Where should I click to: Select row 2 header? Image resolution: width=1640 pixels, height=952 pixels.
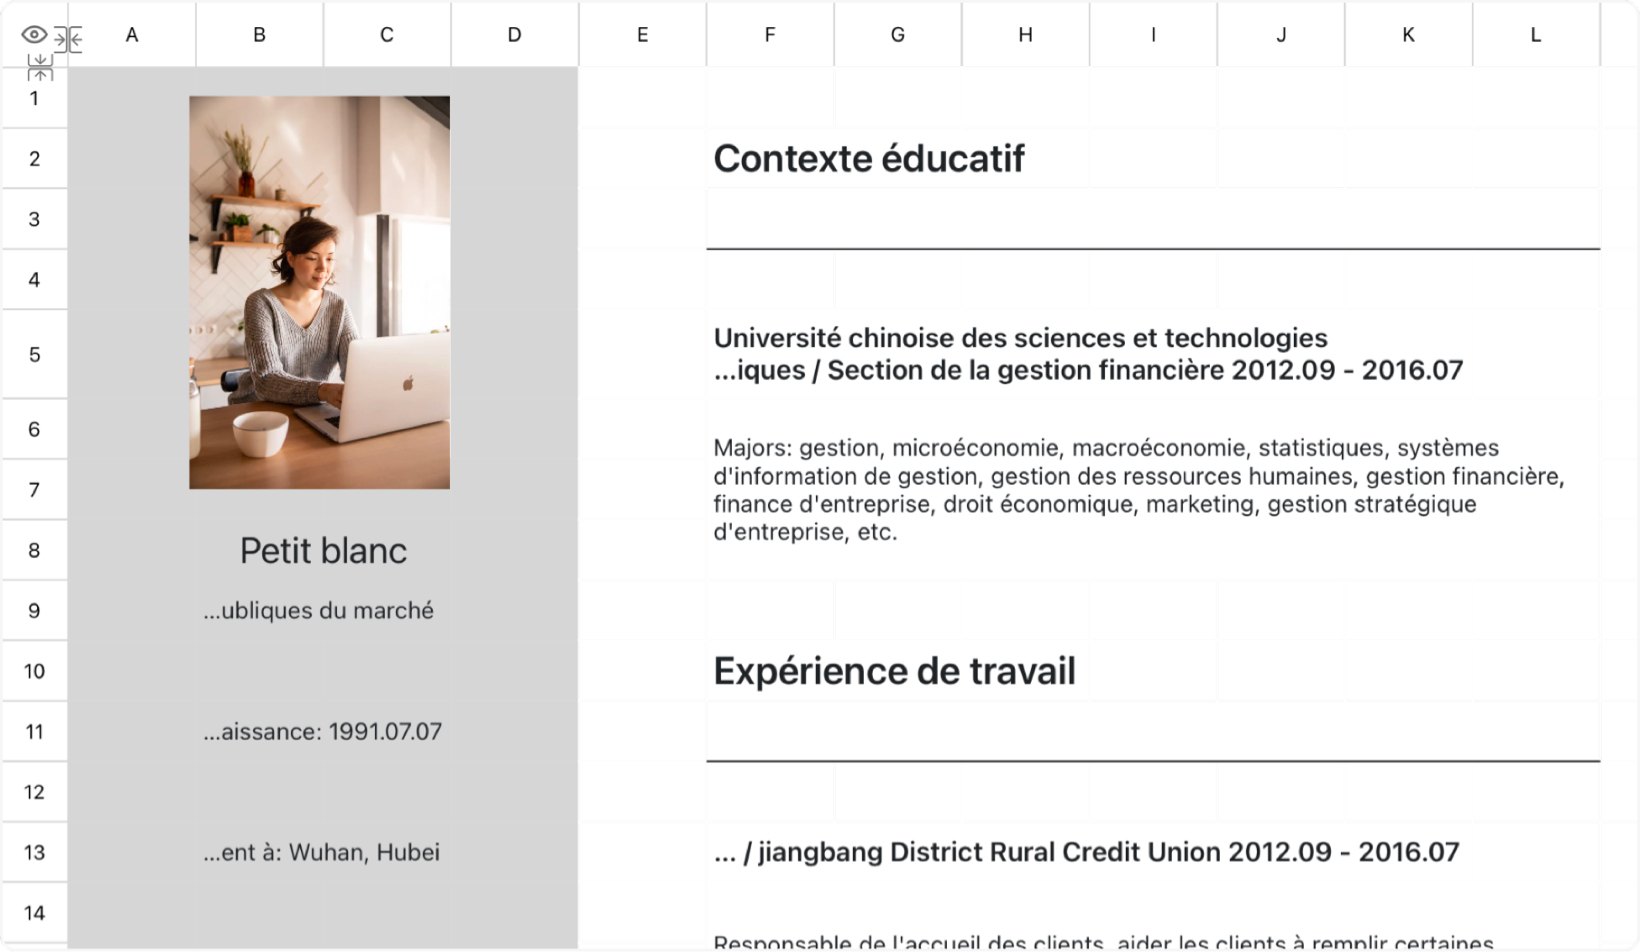click(34, 158)
